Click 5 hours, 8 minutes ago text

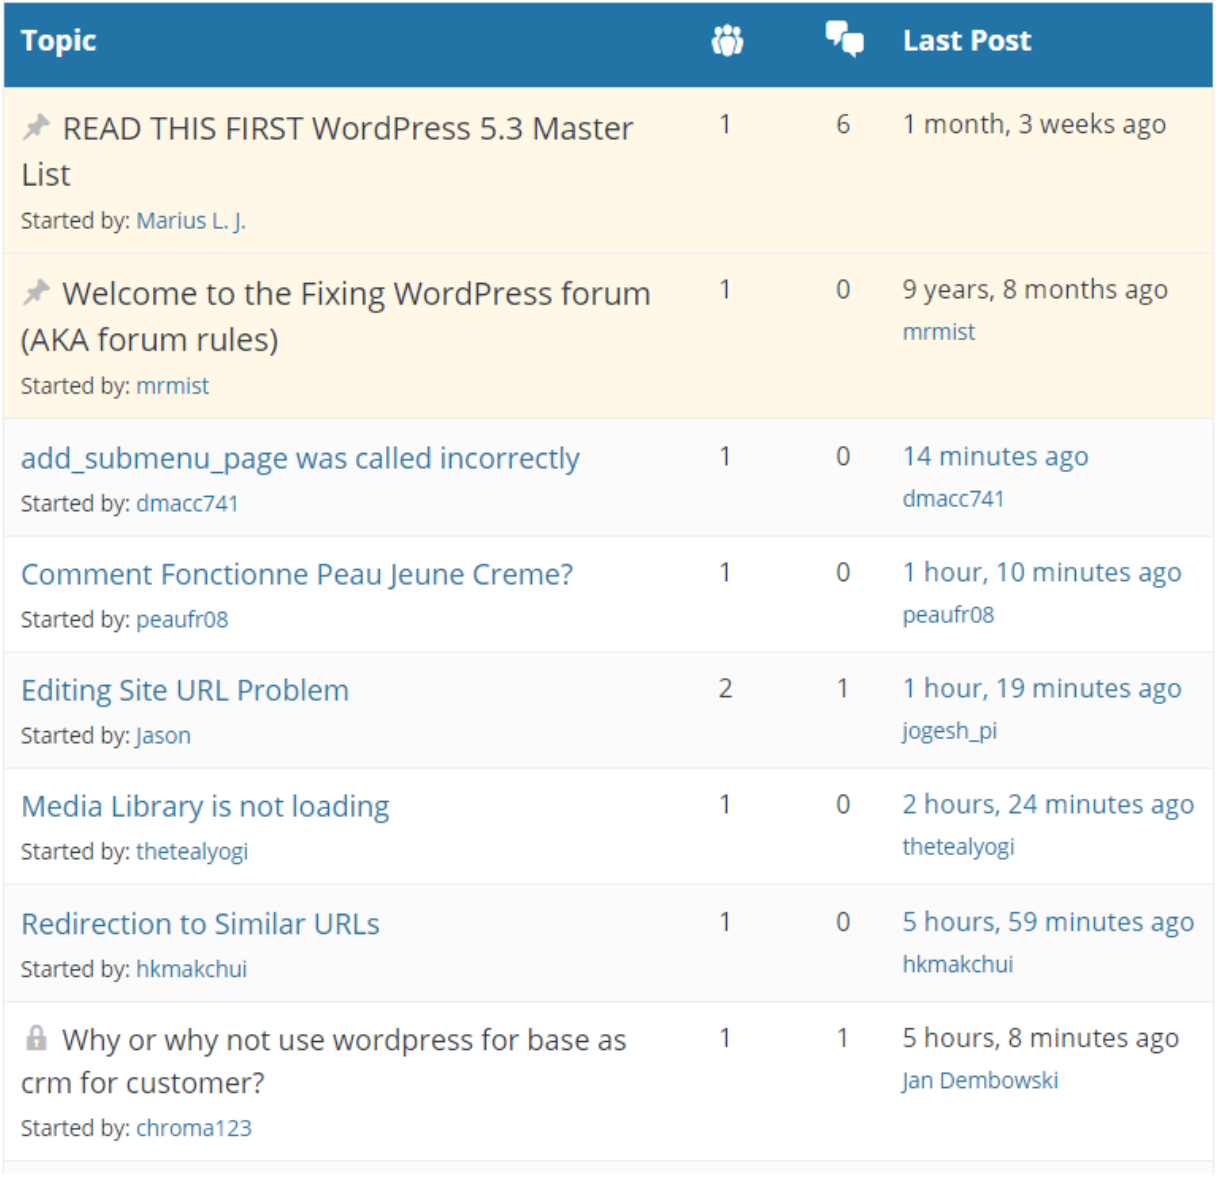pyautogui.click(x=1040, y=1038)
